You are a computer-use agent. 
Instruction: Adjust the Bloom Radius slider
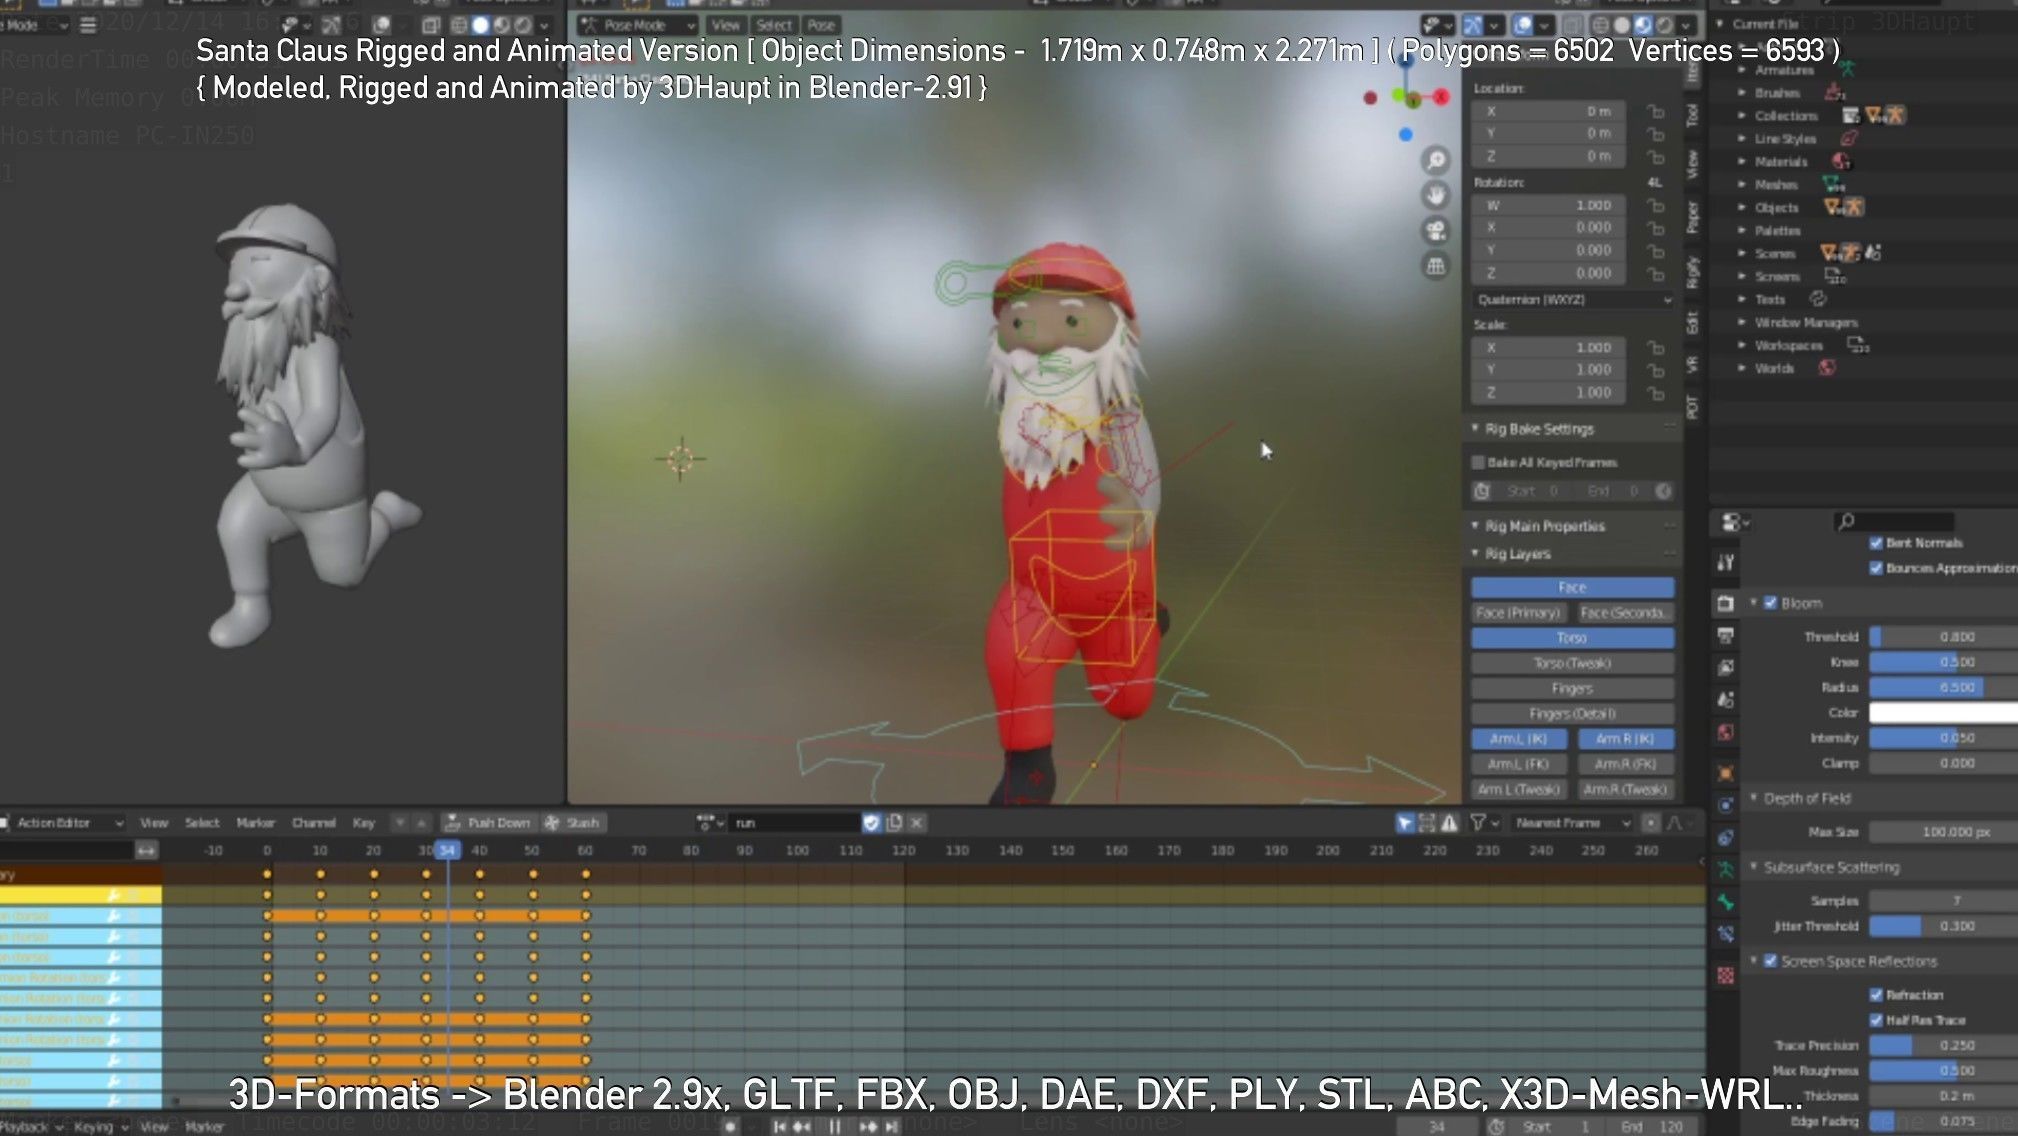(1943, 687)
